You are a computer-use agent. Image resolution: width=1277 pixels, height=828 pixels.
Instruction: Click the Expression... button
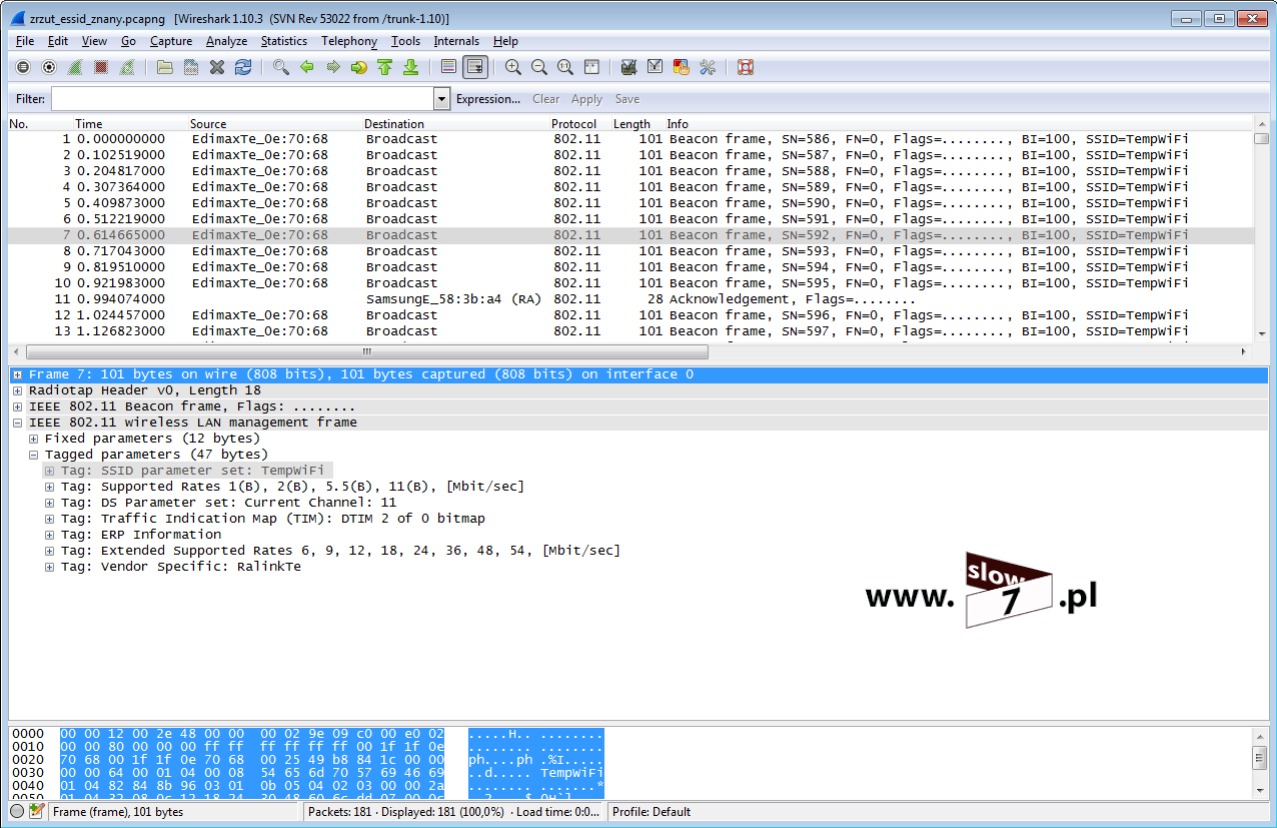pos(488,99)
